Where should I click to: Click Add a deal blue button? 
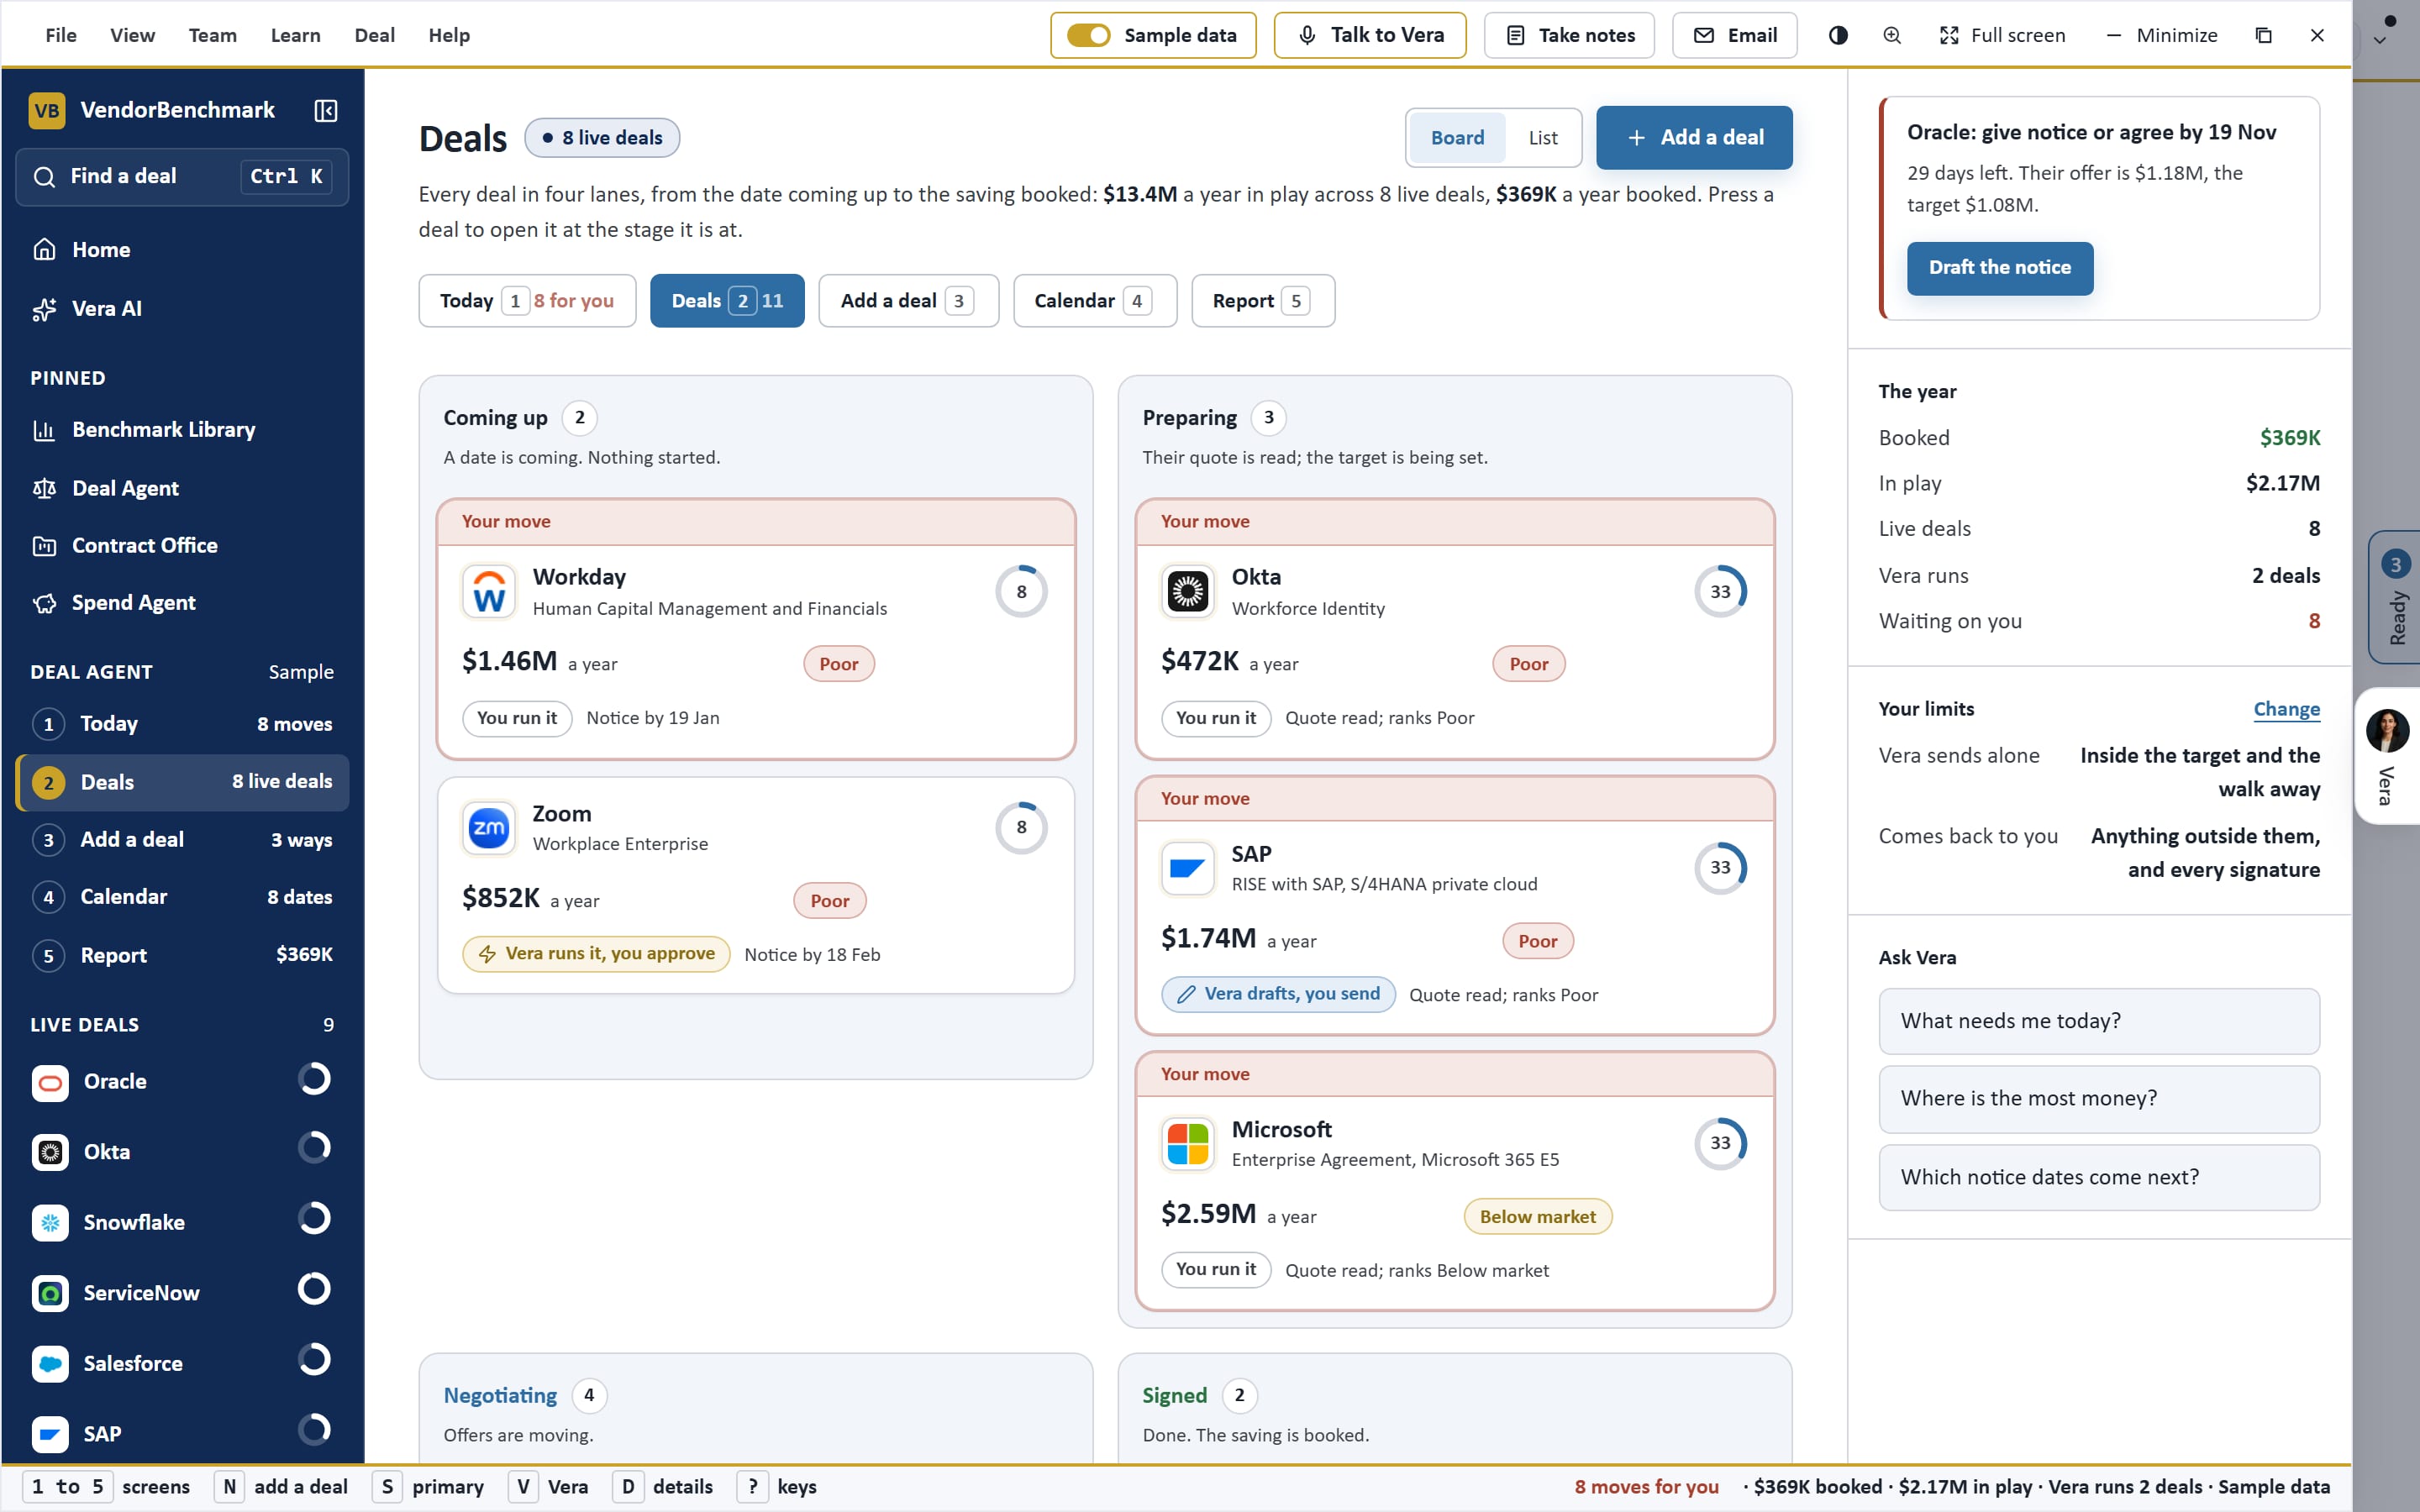1694,137
